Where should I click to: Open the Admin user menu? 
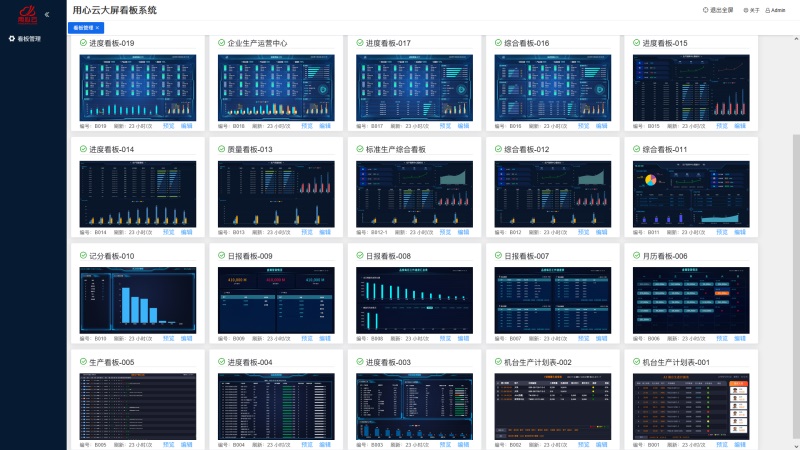click(x=776, y=10)
